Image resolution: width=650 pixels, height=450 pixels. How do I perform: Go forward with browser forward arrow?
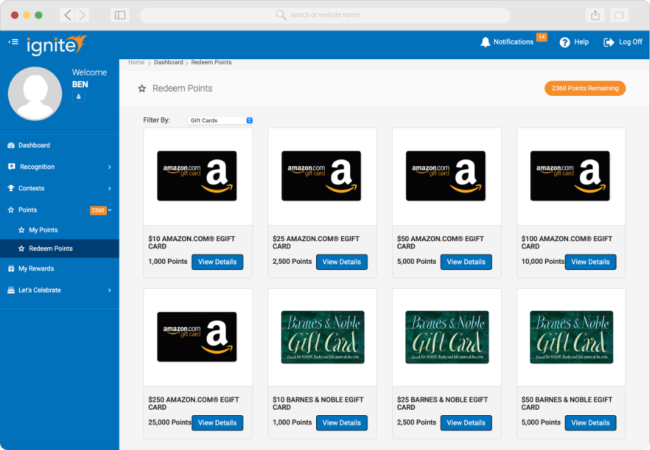pyautogui.click(x=82, y=15)
